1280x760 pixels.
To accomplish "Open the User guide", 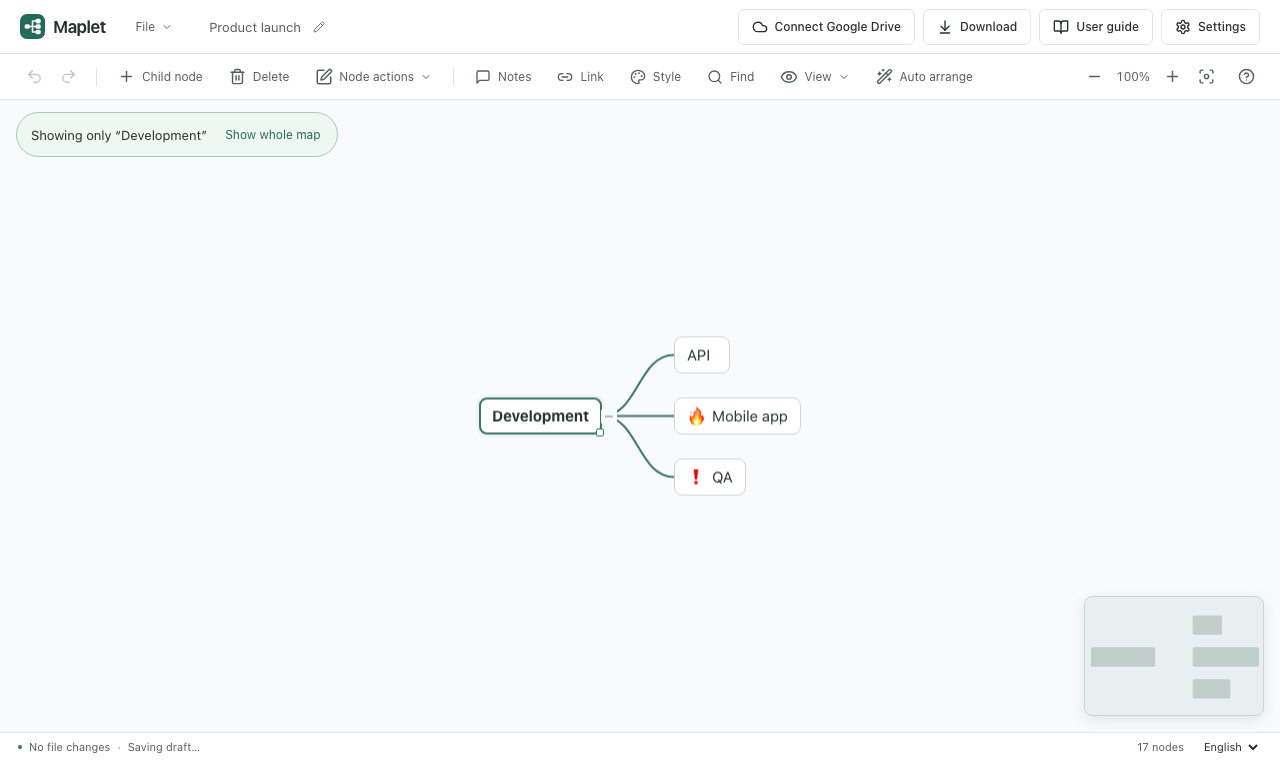I will (x=1096, y=27).
